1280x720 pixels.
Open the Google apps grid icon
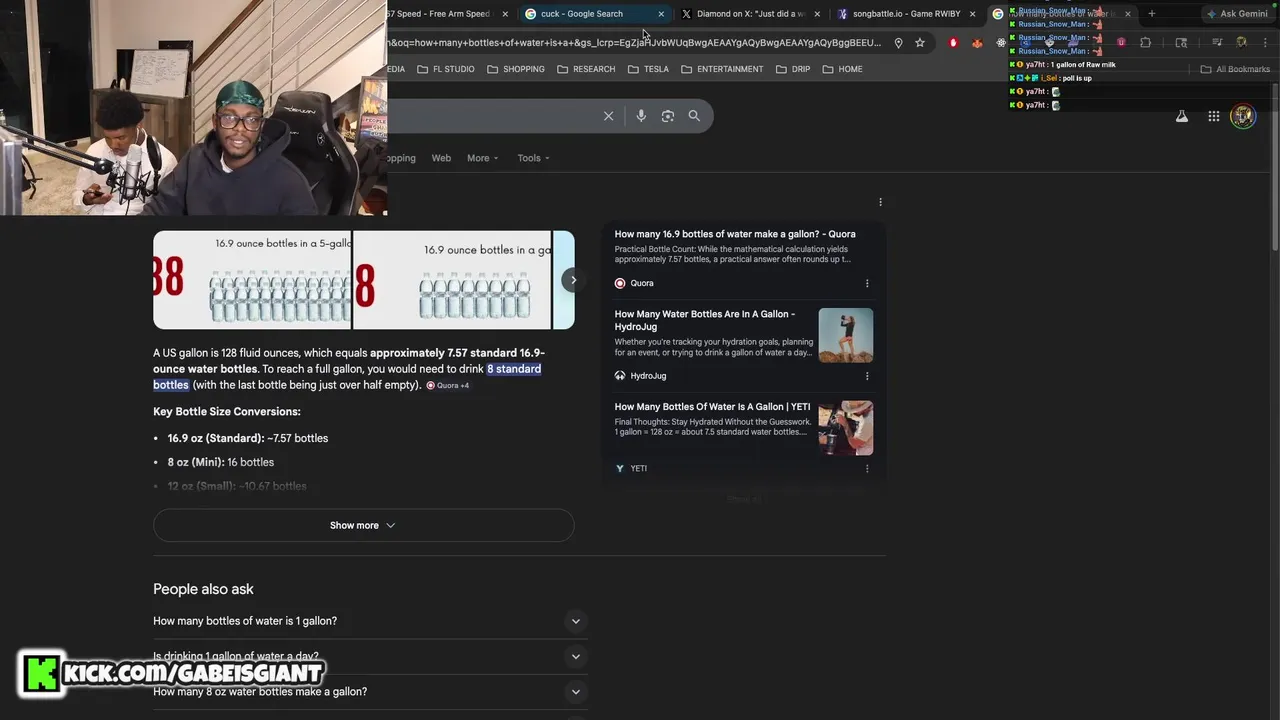click(x=1214, y=116)
